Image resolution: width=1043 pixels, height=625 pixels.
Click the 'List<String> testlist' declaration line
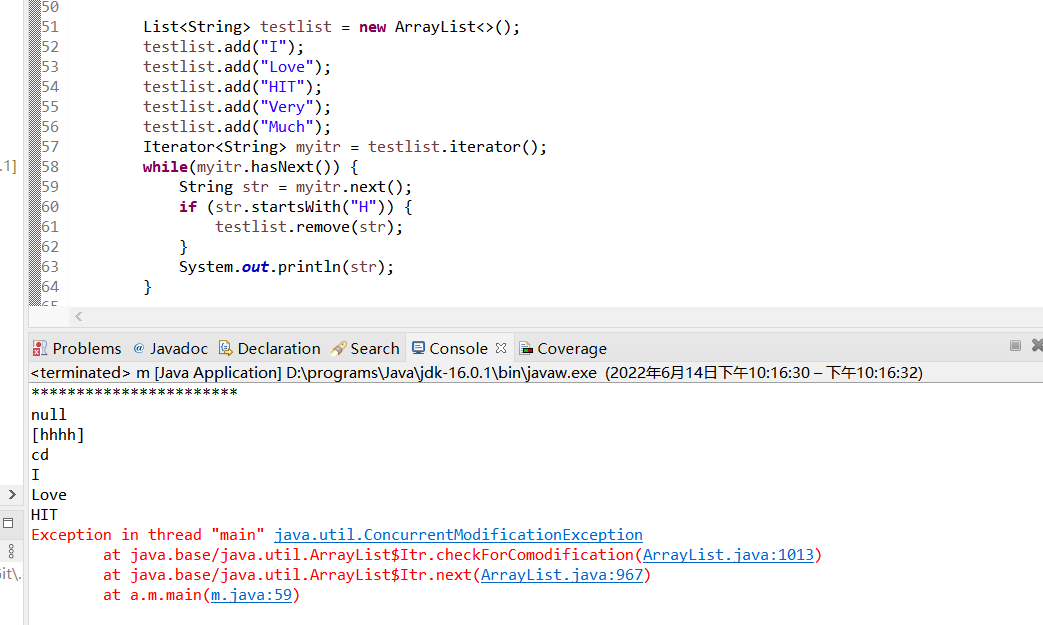click(331, 27)
